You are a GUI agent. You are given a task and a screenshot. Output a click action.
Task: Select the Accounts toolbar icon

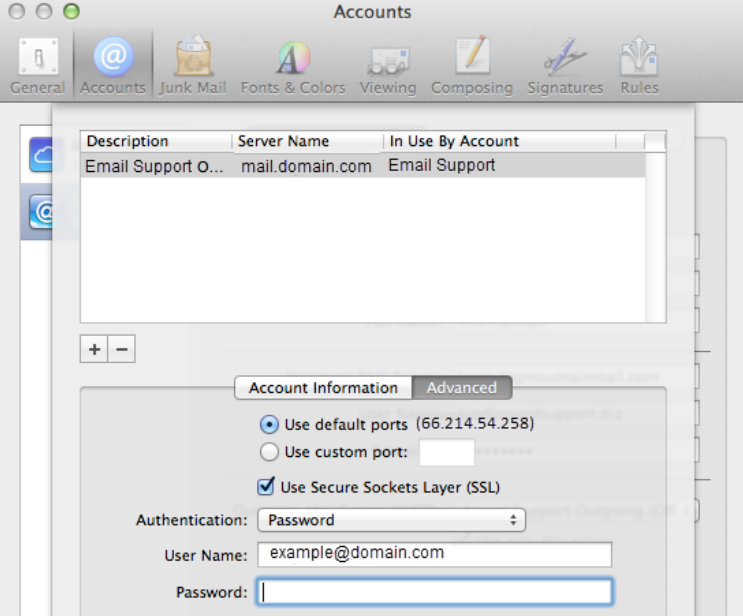(113, 65)
